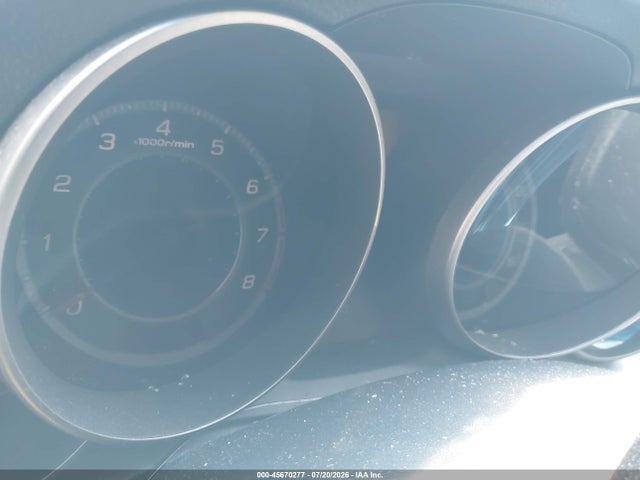Click the tachometer number 0

tap(75, 306)
